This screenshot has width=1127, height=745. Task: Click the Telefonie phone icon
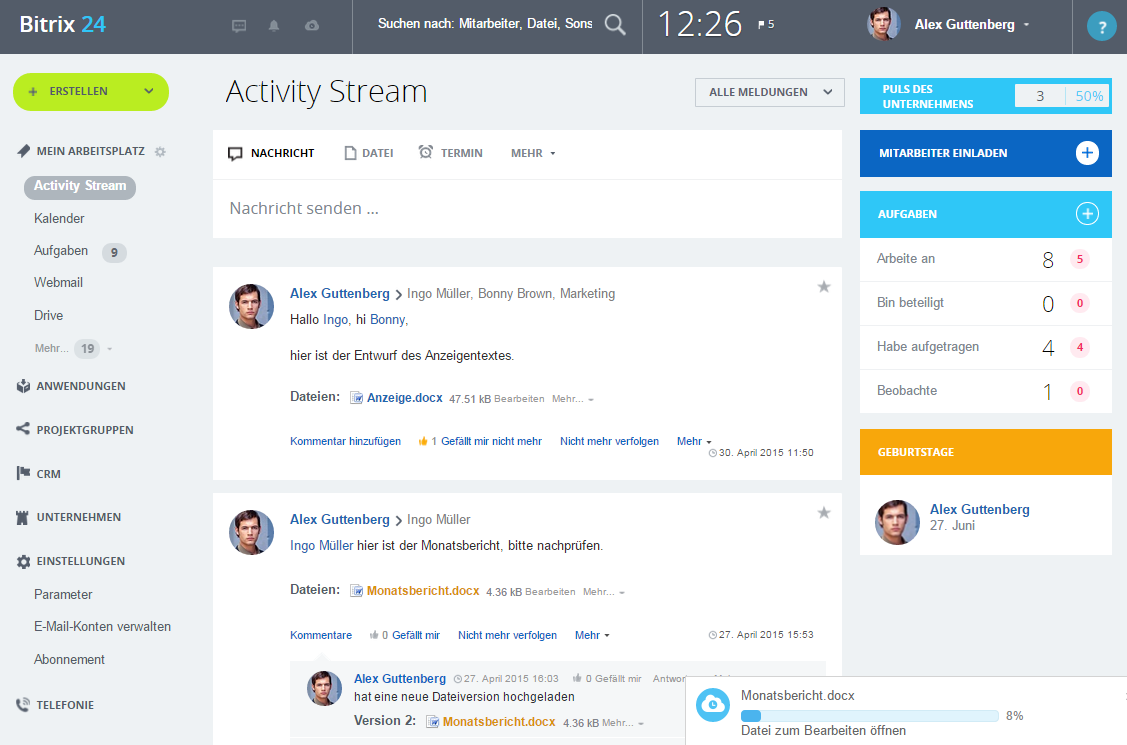pos(22,704)
